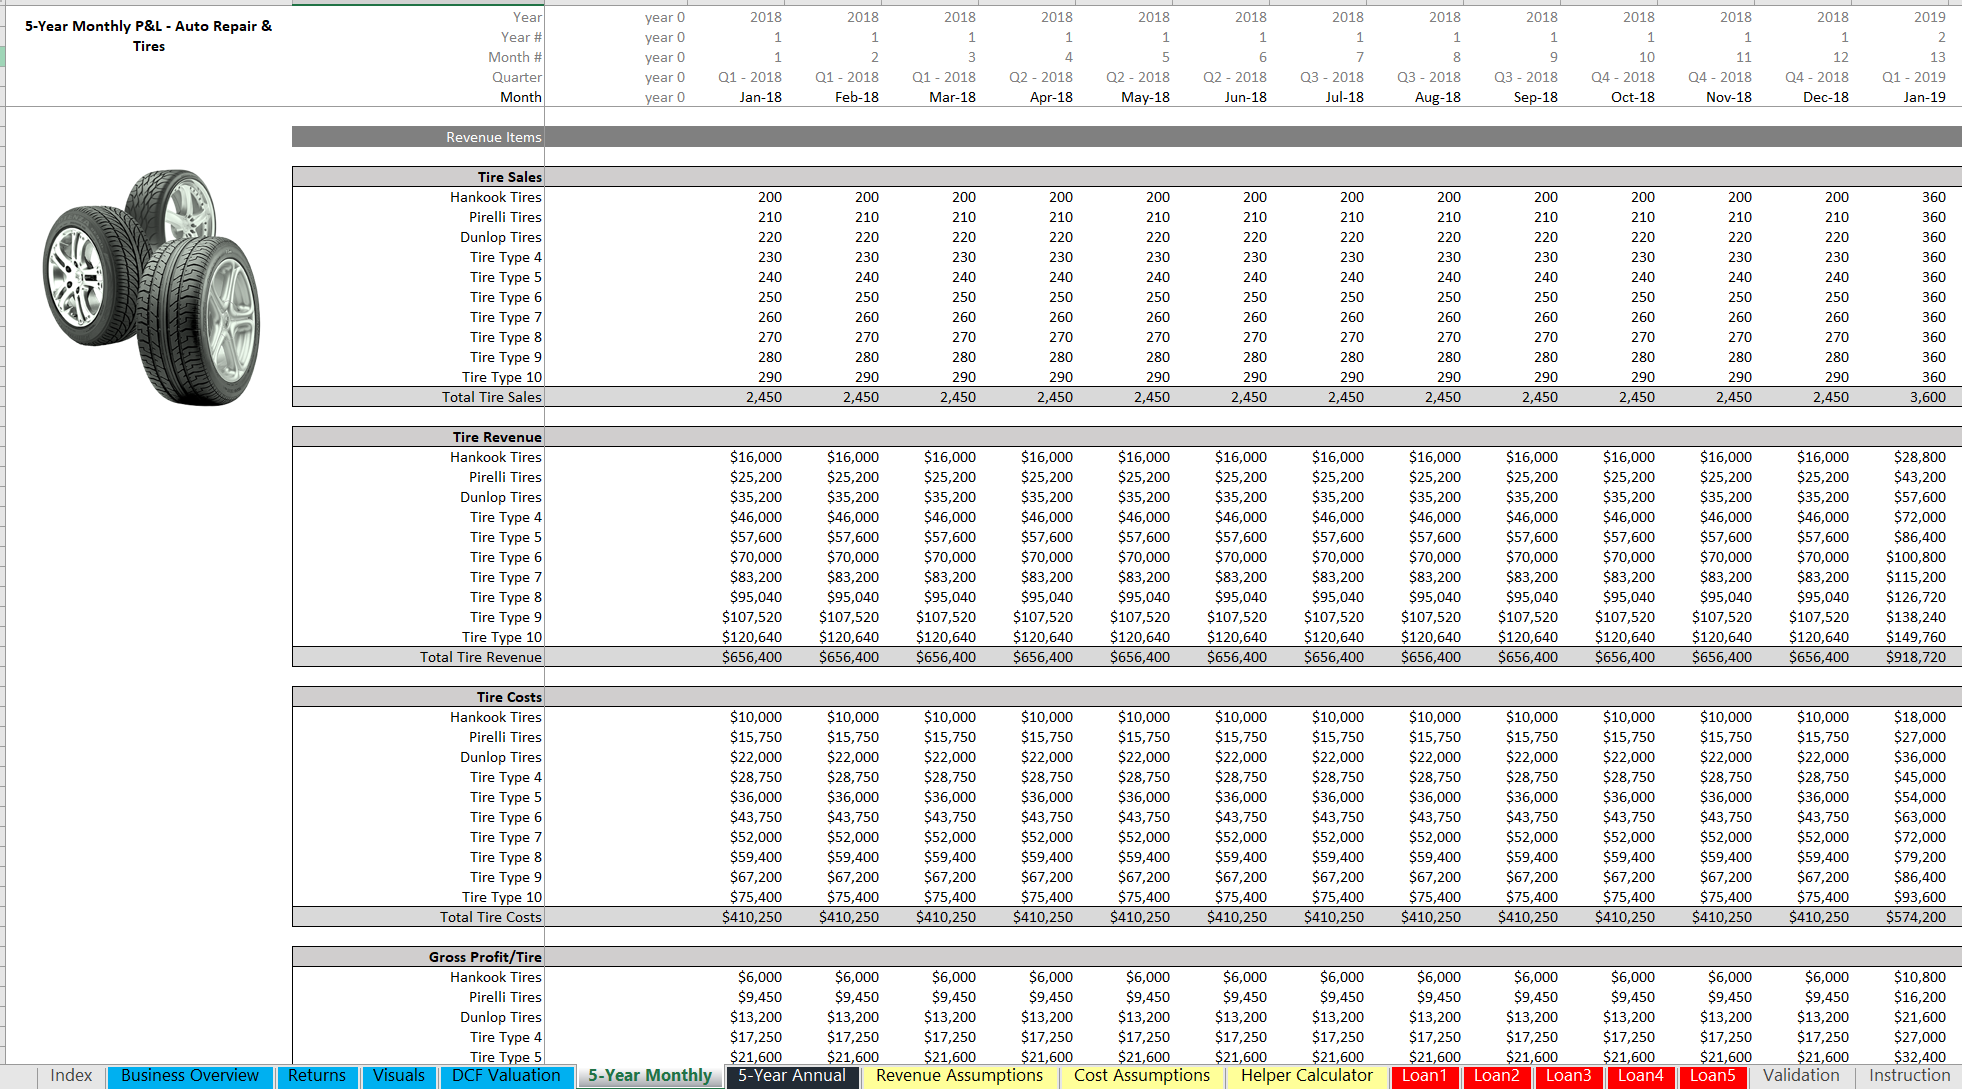1962x1089 pixels.
Task: Go to the DCF Valuation sheet
Action: click(506, 1076)
